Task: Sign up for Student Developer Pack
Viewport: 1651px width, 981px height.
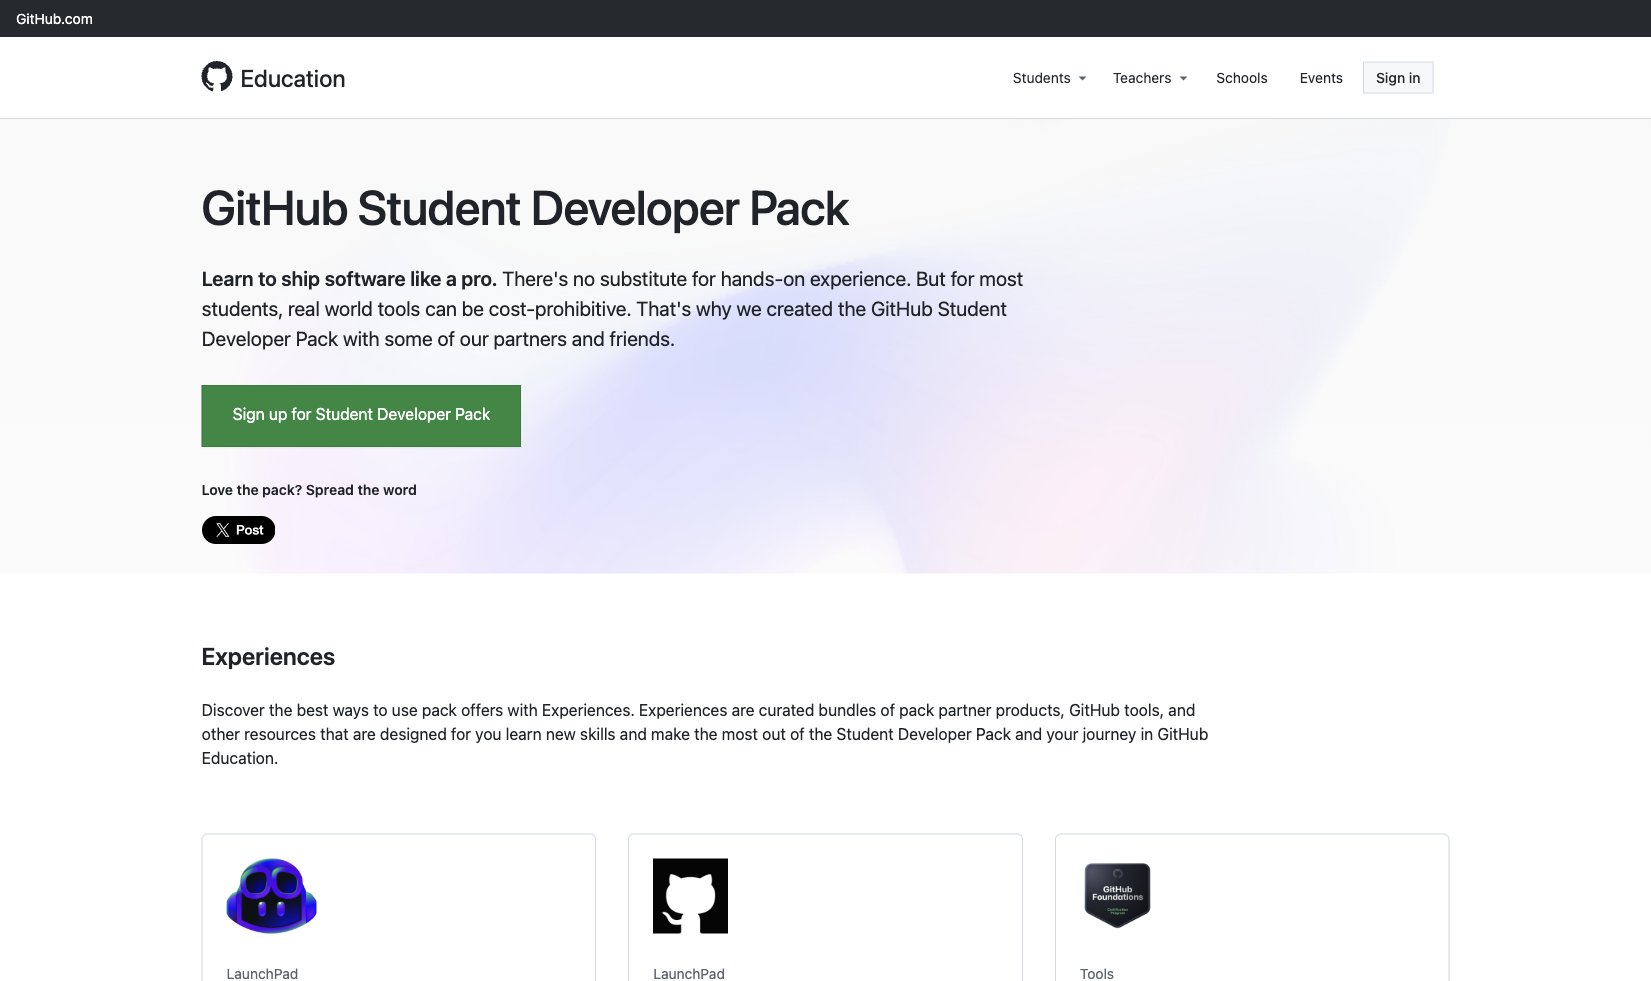Action: point(361,416)
